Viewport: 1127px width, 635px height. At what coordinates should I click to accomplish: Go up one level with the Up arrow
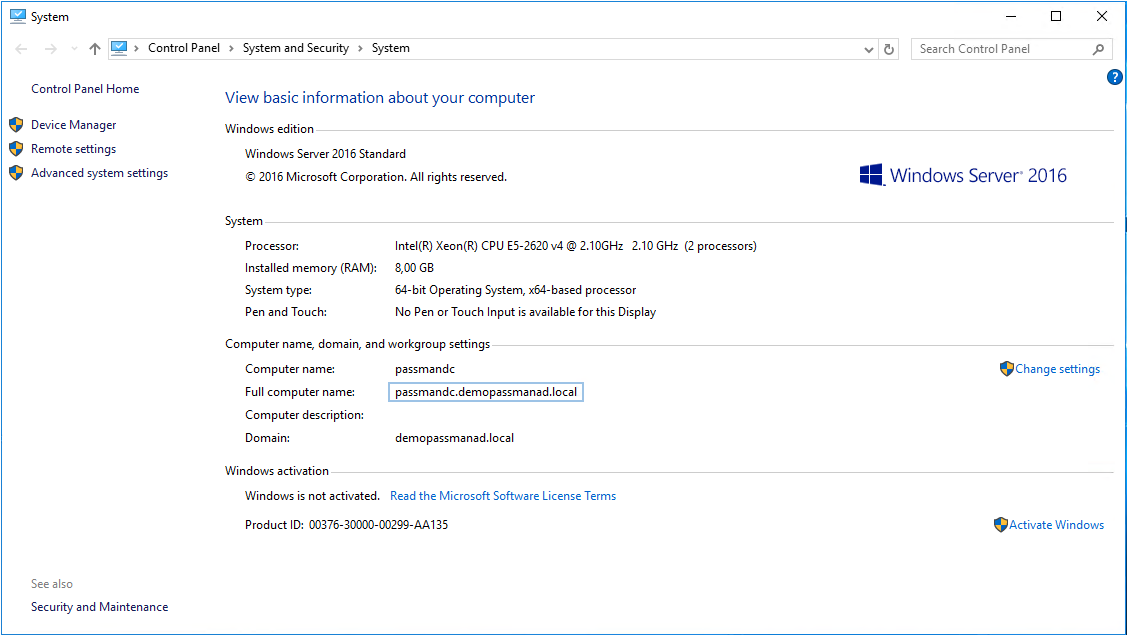tap(95, 49)
